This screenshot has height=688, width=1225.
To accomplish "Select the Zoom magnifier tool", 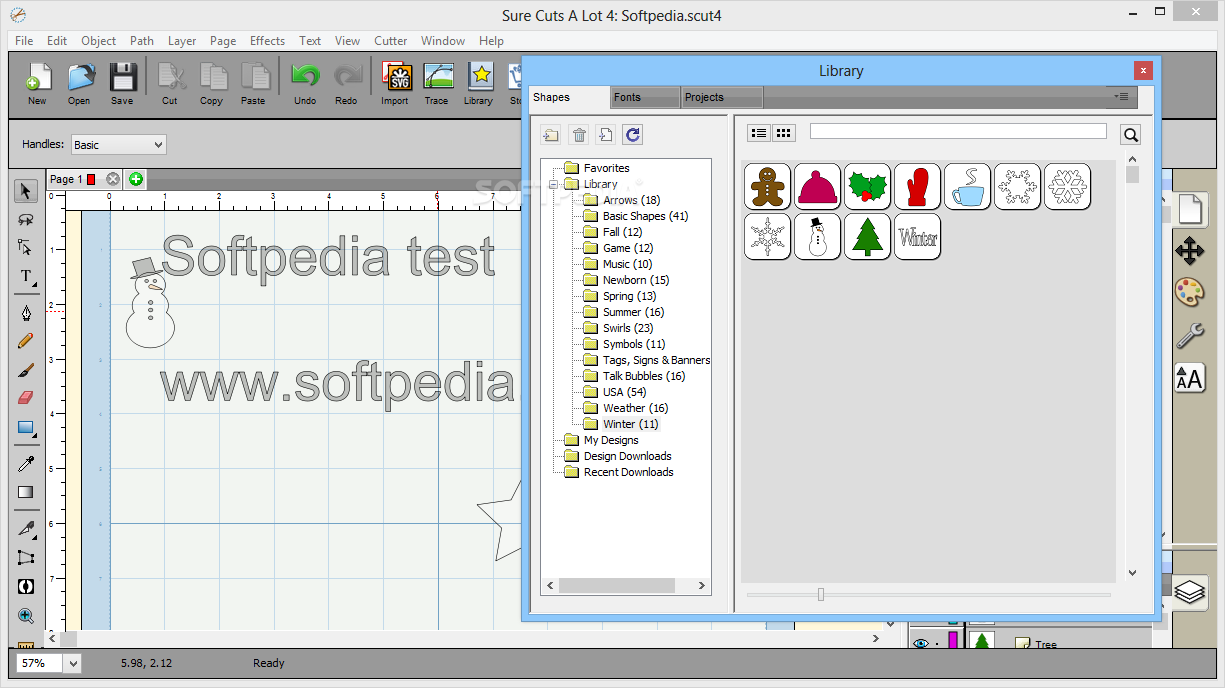I will point(26,616).
